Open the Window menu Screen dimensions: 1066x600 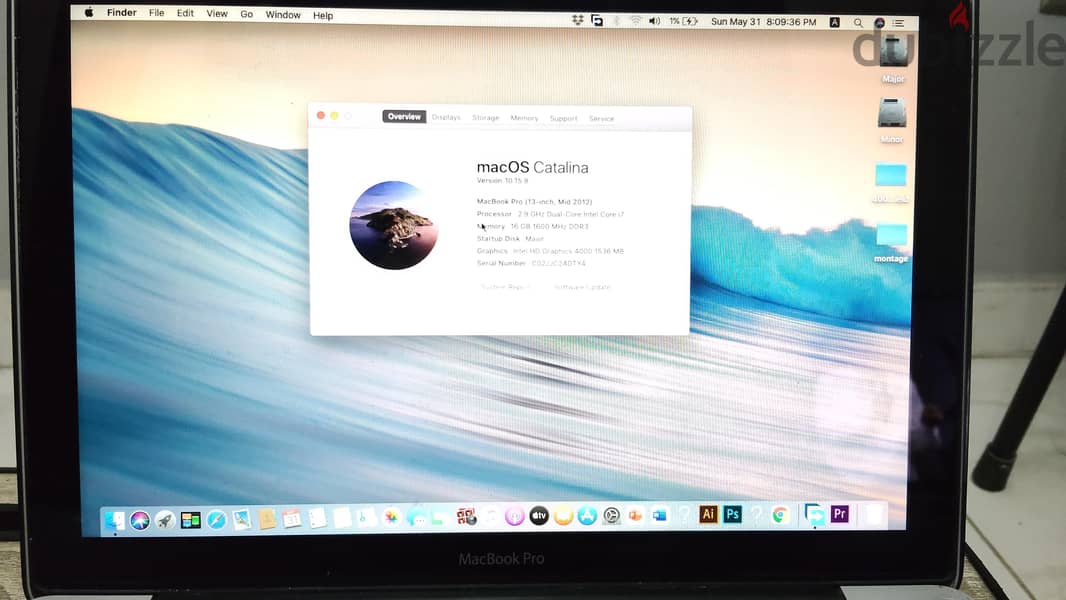click(x=283, y=14)
